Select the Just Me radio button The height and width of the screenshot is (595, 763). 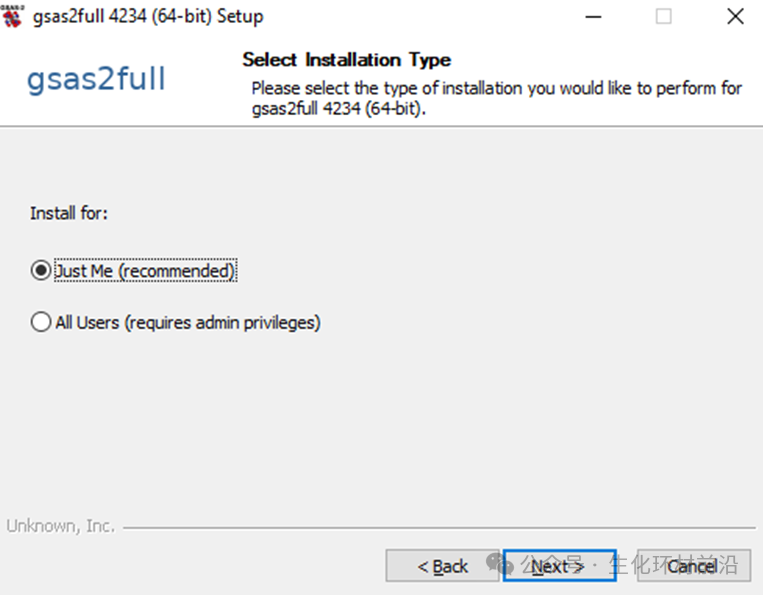tap(41, 271)
